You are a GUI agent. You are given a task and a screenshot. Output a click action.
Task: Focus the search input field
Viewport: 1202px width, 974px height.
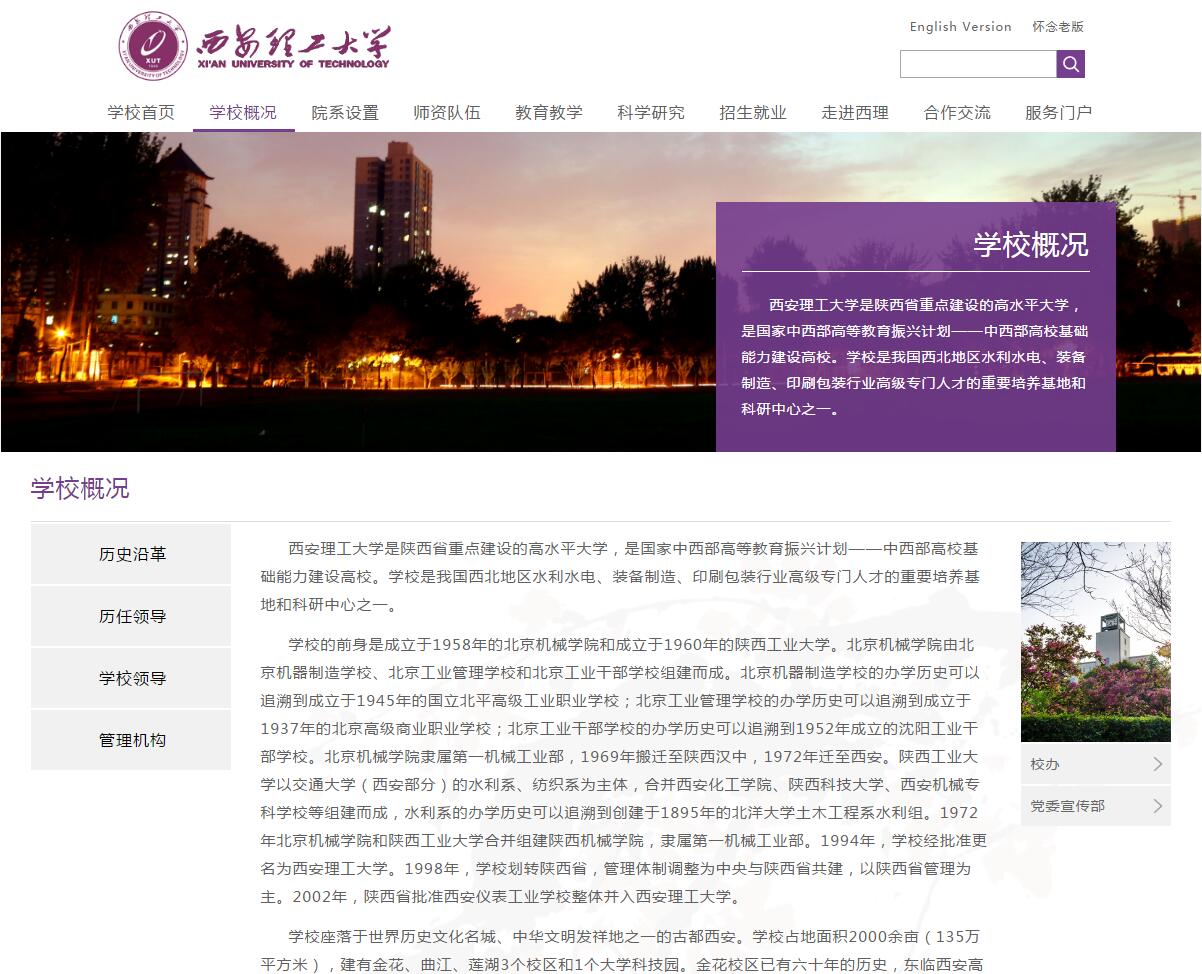[978, 64]
